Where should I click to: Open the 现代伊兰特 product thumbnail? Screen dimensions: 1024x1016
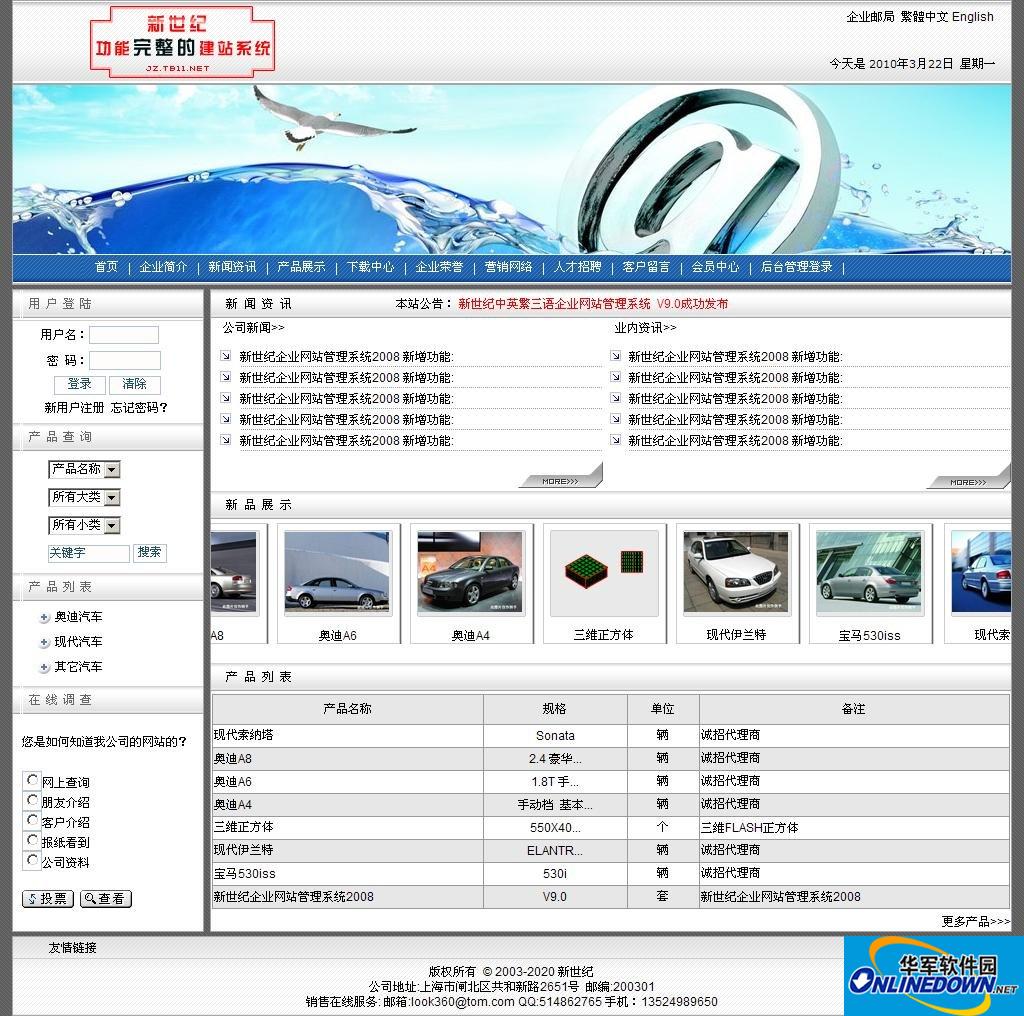(x=737, y=573)
